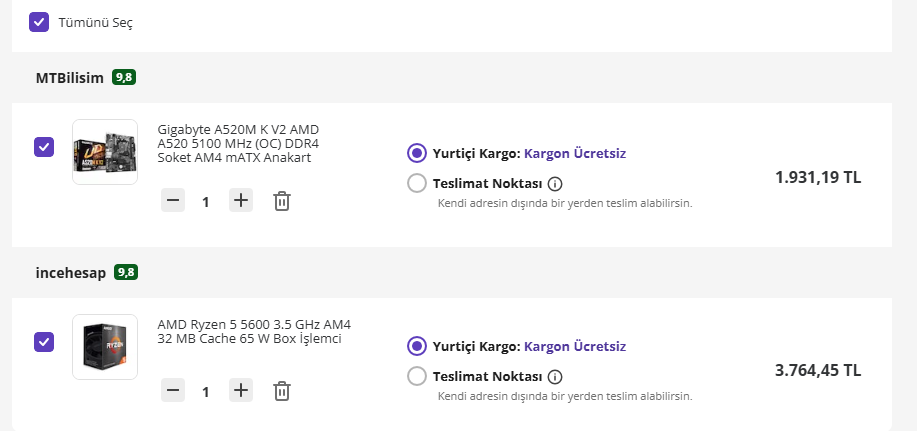Viewport: 917px width, 431px height.
Task: Increase AMD Ryzen 5 5600 quantity
Action: click(x=240, y=391)
